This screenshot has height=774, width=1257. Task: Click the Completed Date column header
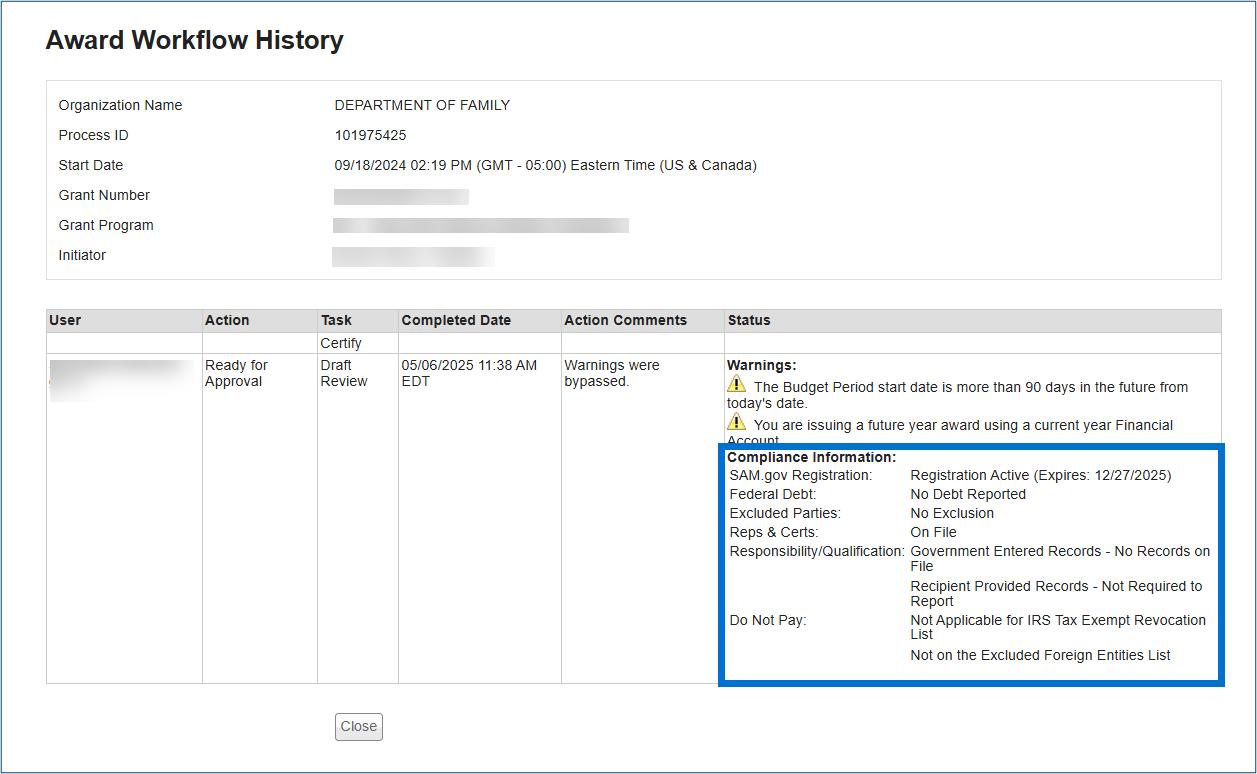[456, 321]
